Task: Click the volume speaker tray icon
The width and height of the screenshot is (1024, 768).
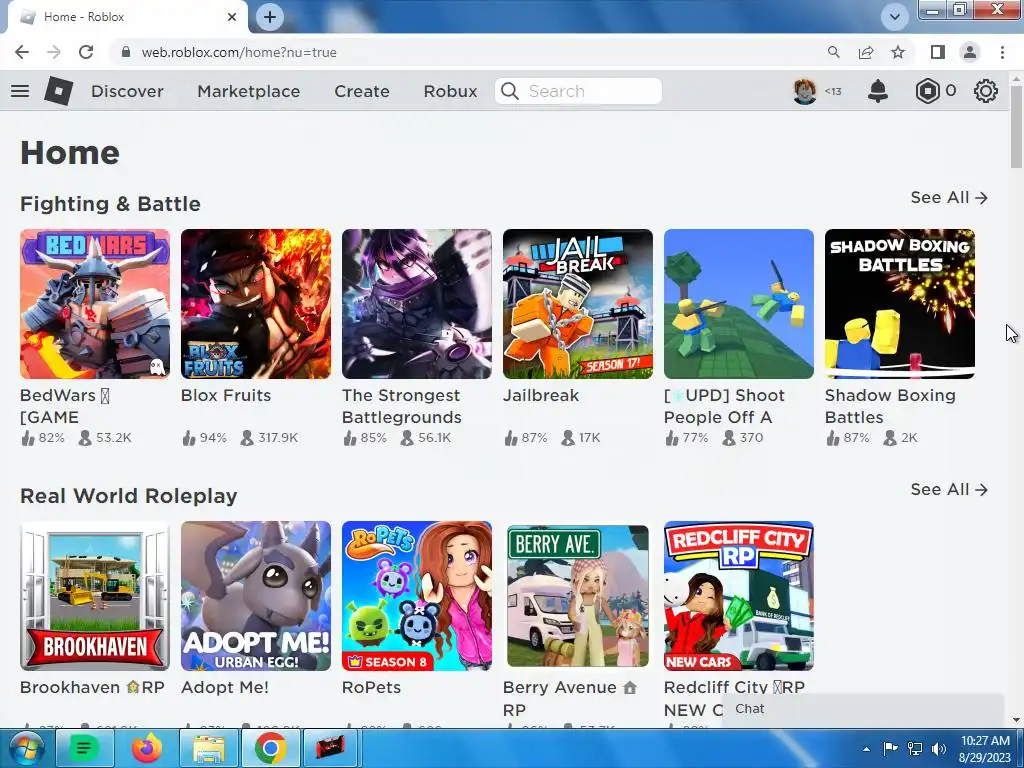Action: (938, 749)
